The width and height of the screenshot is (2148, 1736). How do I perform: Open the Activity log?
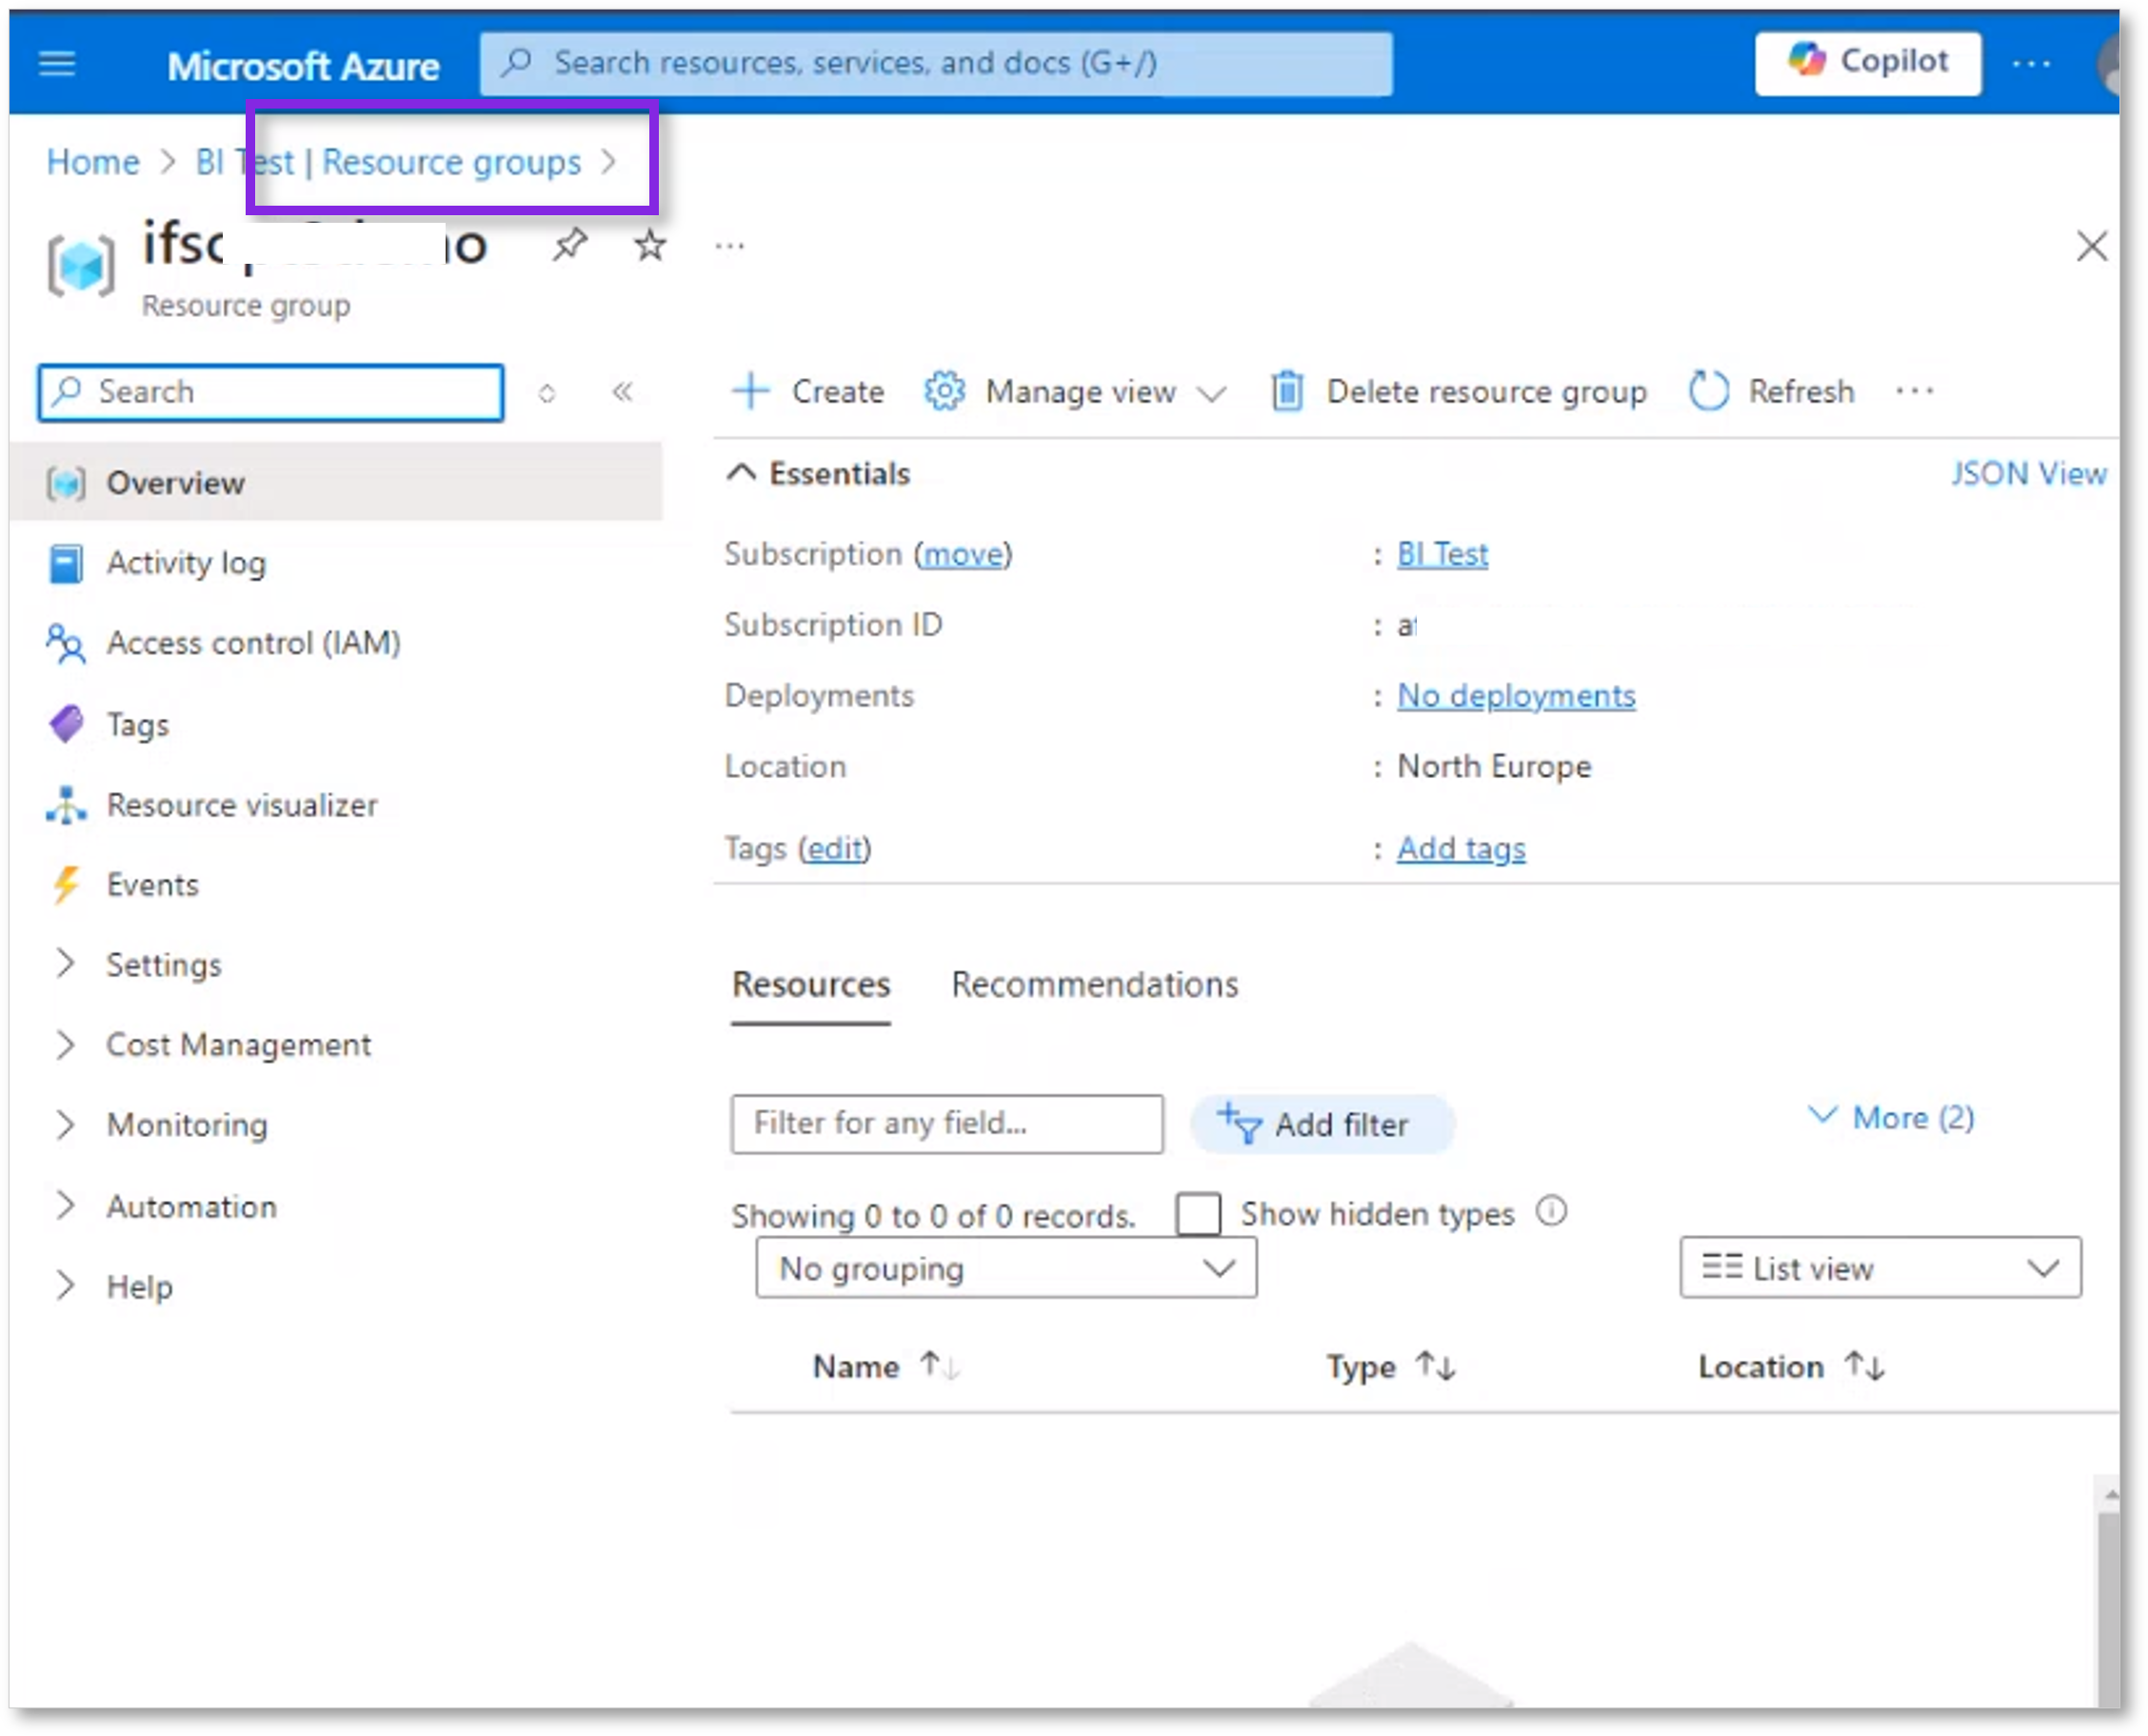pyautogui.click(x=185, y=562)
